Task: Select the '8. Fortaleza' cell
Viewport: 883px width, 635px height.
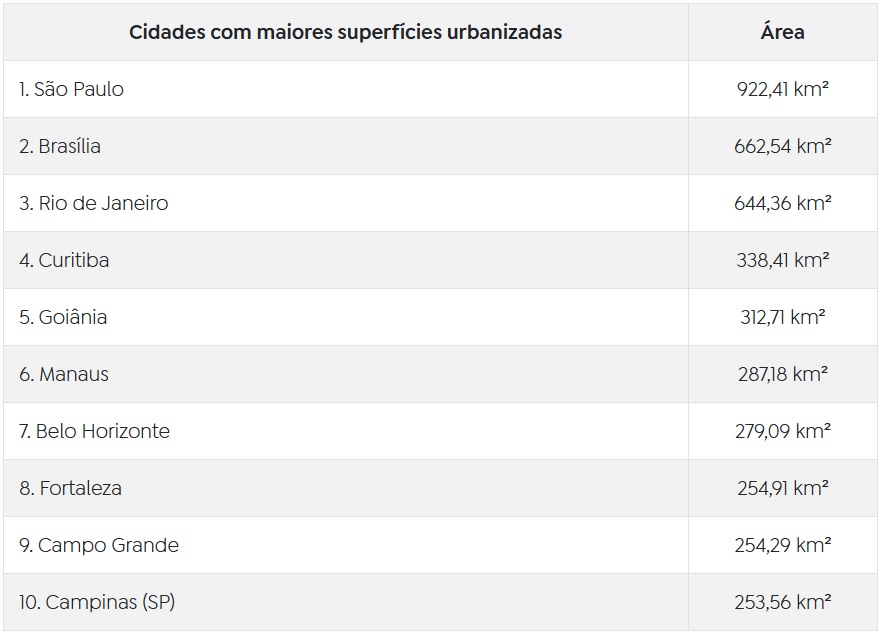Action: [346, 488]
